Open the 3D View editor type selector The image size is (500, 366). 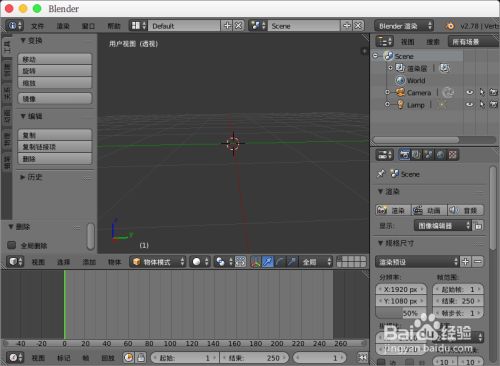[15, 262]
